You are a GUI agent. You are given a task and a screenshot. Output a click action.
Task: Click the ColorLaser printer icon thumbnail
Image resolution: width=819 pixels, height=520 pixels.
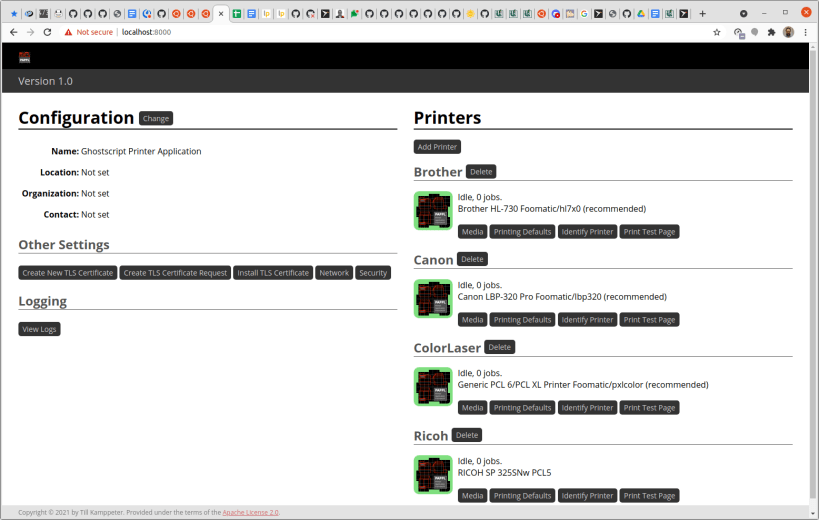pos(433,386)
